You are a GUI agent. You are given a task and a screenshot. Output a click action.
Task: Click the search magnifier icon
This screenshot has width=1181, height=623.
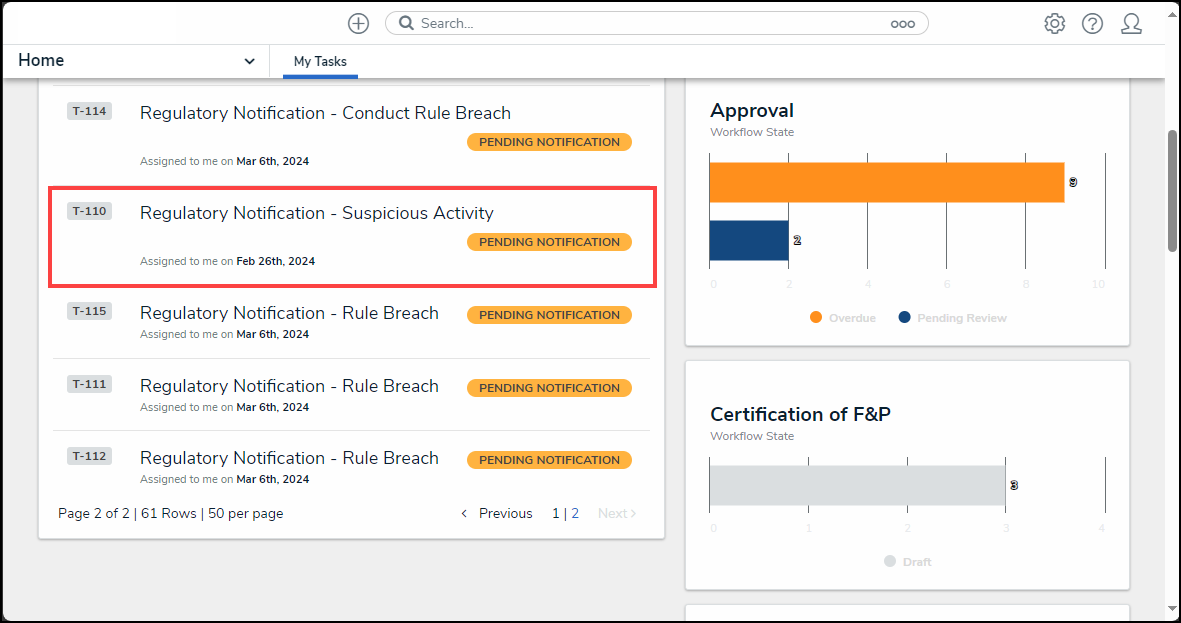click(404, 23)
